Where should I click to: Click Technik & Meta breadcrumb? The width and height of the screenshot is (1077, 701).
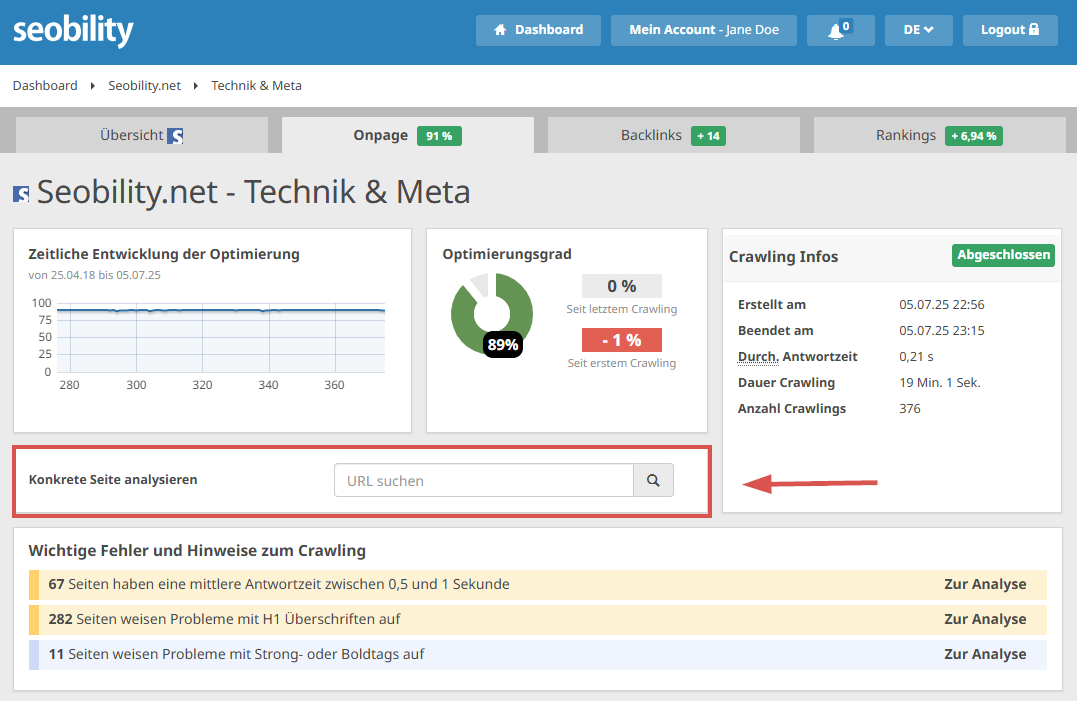(x=256, y=86)
